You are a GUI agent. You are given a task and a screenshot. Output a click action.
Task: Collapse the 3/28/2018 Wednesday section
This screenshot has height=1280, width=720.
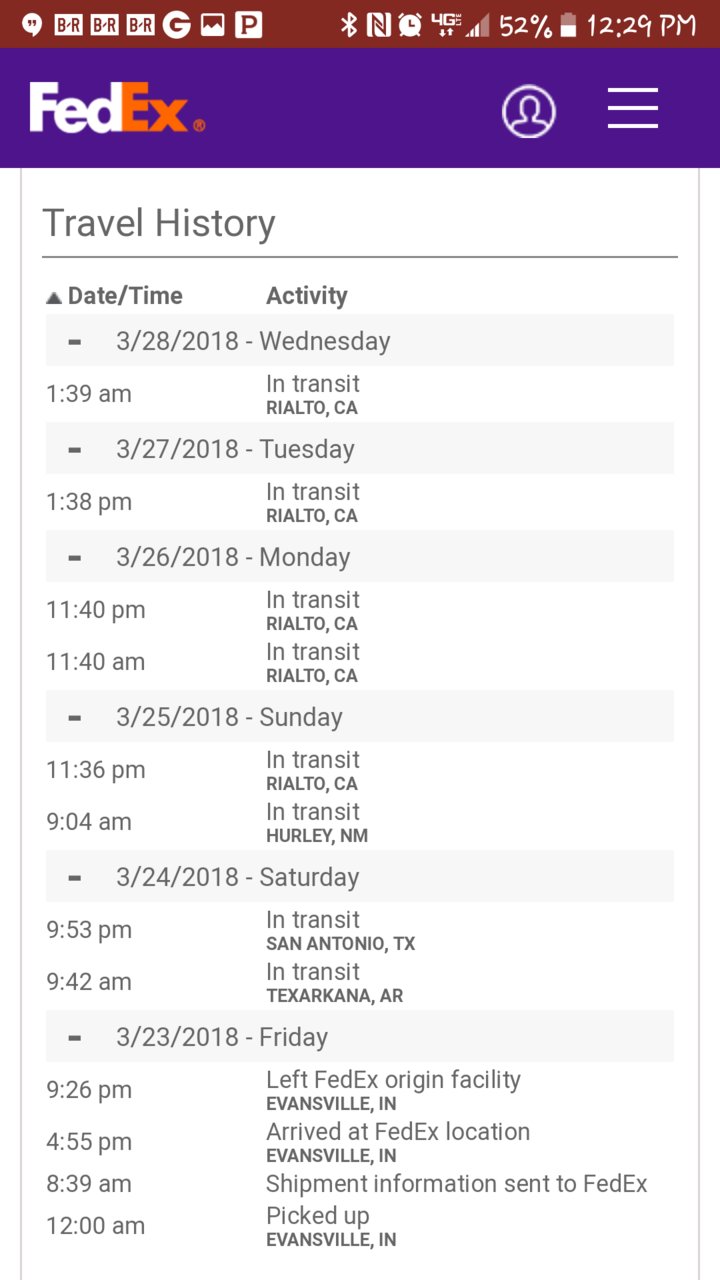click(x=75, y=341)
